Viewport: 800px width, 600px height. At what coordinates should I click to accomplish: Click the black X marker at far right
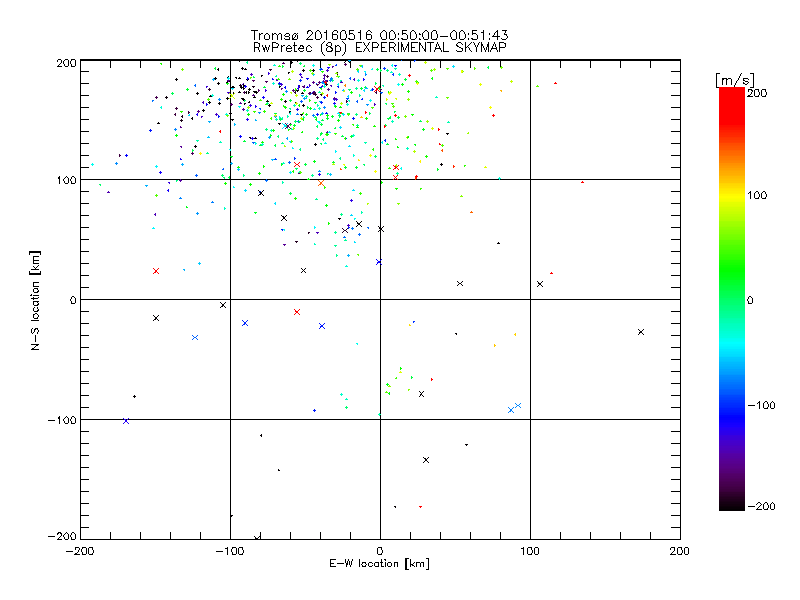(641, 332)
